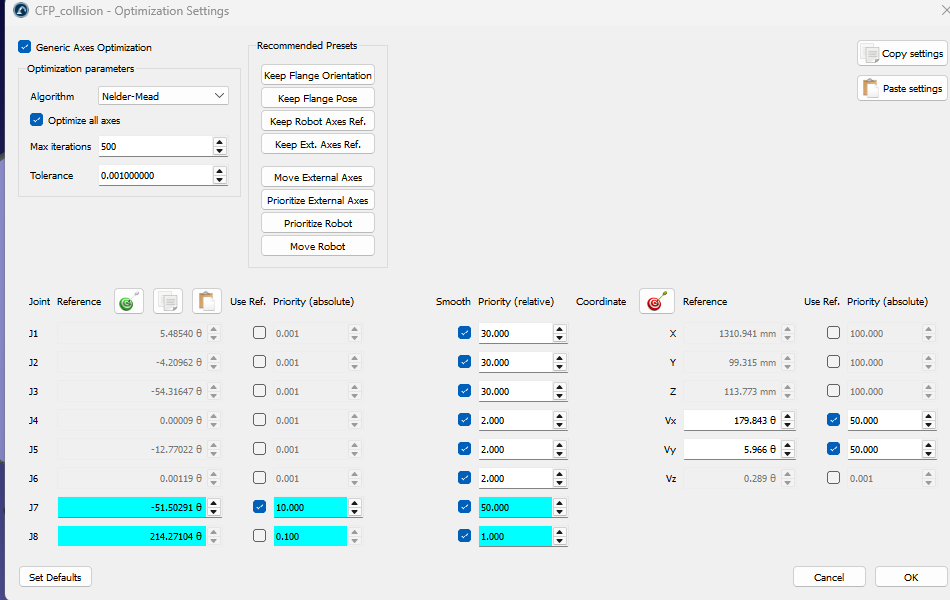The image size is (950, 600).
Task: Click the Set Defaults button
Action: coord(55,577)
